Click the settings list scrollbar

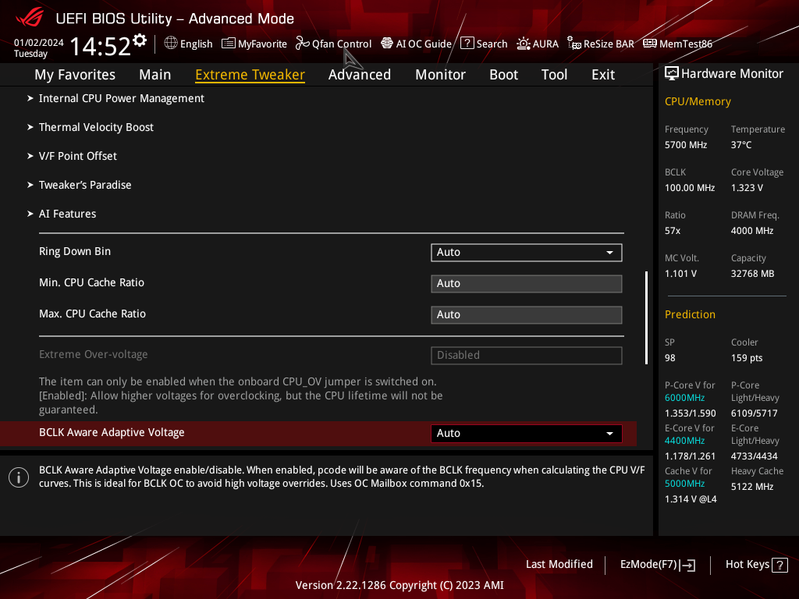click(646, 318)
